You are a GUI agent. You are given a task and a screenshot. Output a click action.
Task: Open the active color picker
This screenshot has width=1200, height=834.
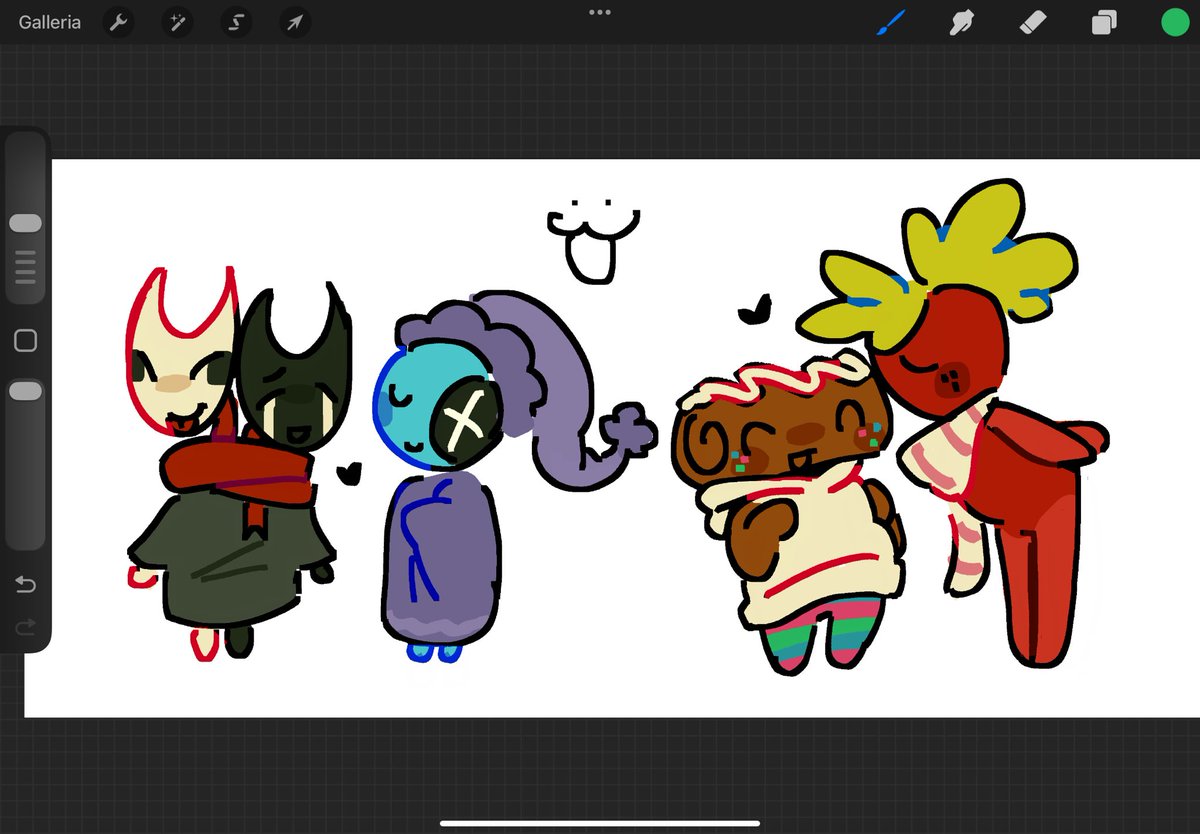1174,22
